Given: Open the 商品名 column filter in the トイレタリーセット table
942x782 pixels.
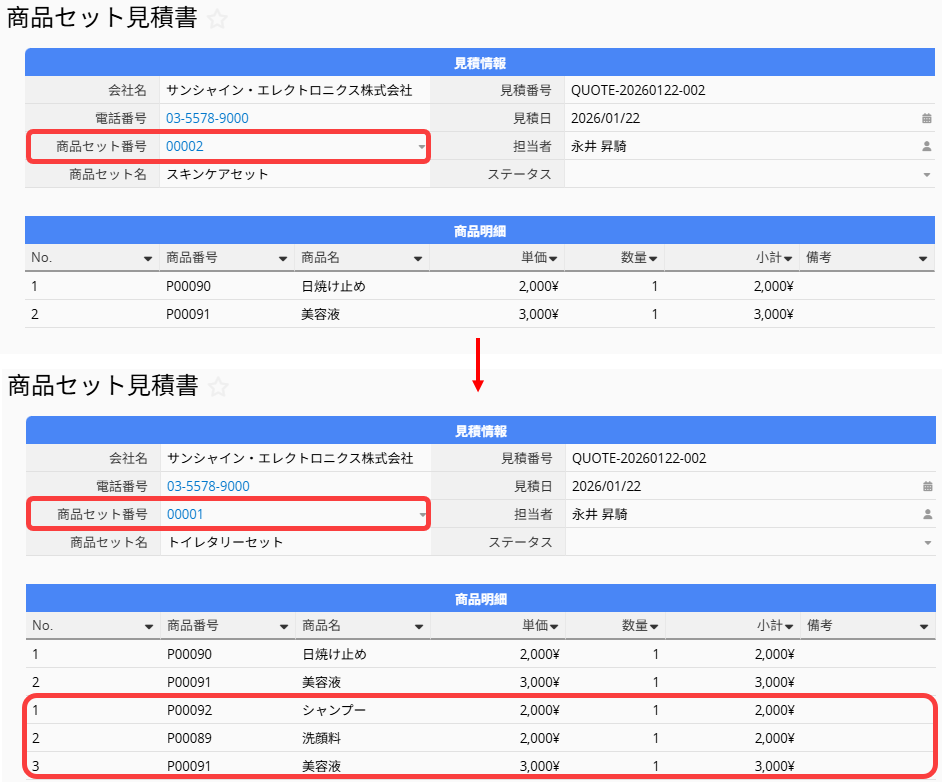Looking at the screenshot, I should point(417,627).
